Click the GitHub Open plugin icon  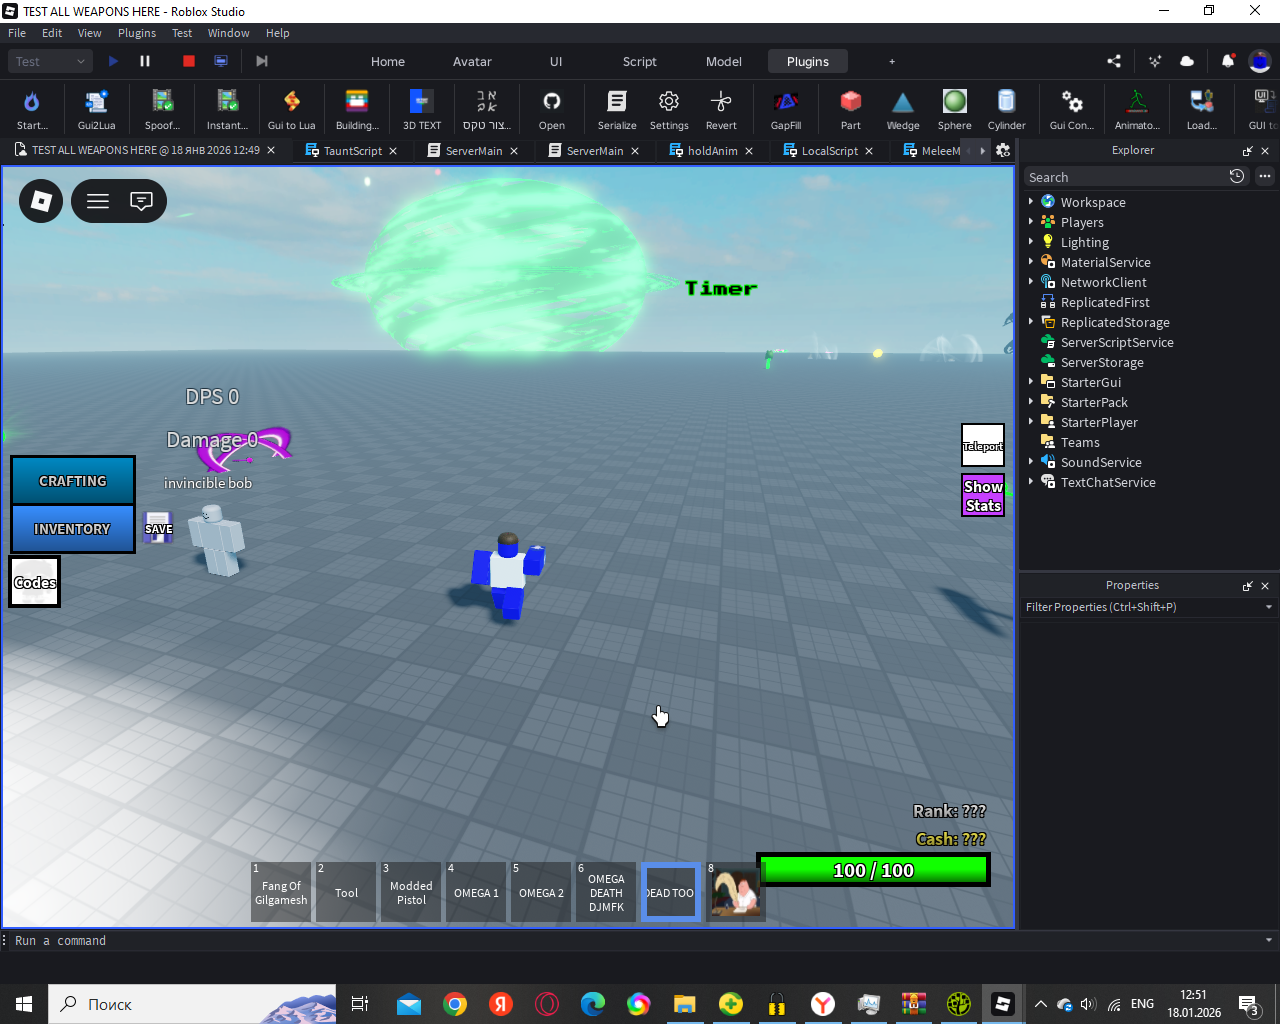tap(552, 109)
